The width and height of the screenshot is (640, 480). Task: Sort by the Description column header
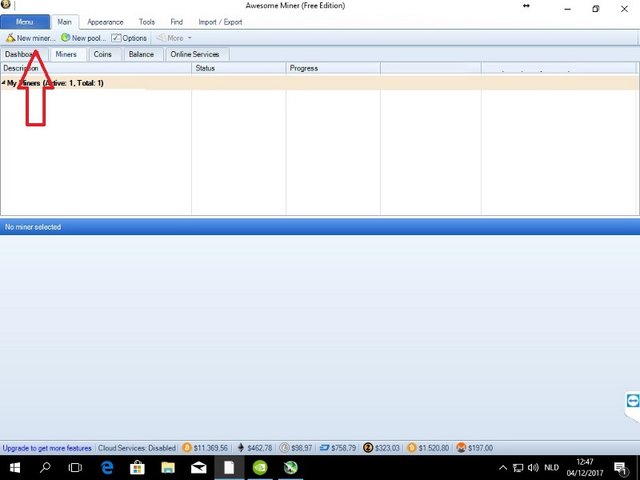tap(96, 68)
